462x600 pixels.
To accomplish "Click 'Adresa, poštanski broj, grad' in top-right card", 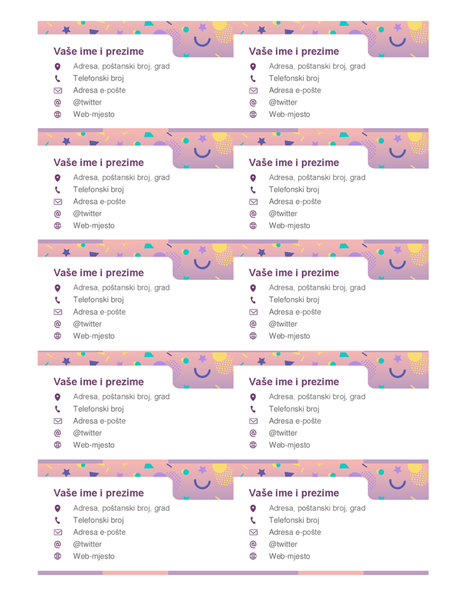I will click(317, 66).
